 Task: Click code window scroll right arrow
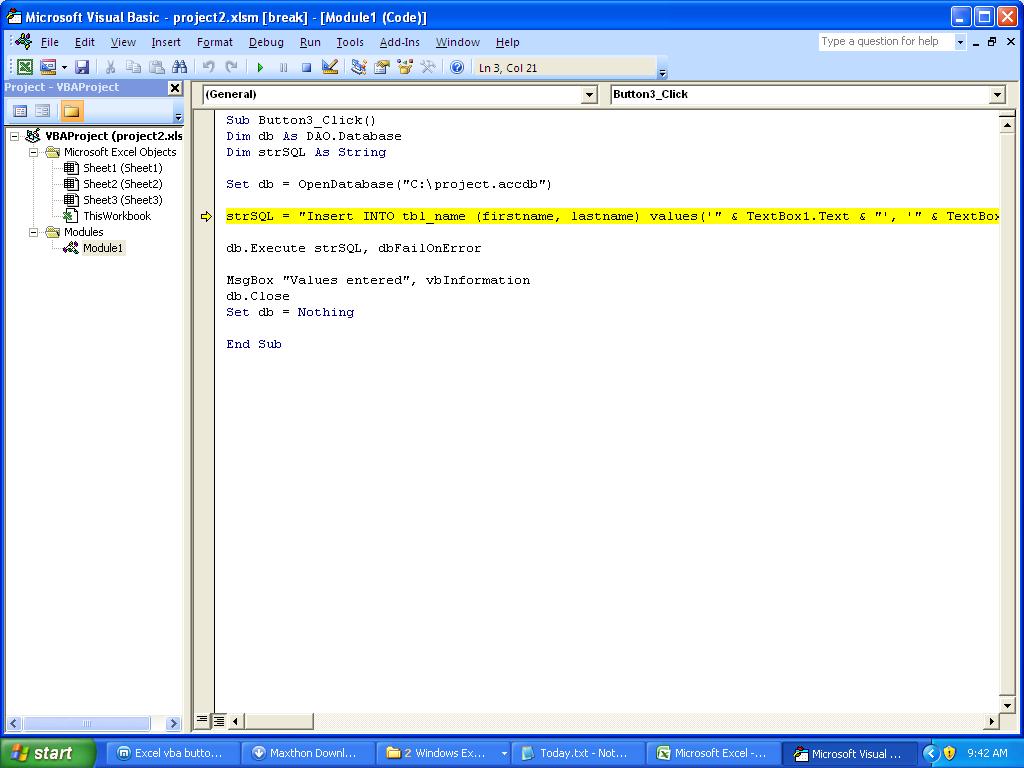(x=991, y=722)
